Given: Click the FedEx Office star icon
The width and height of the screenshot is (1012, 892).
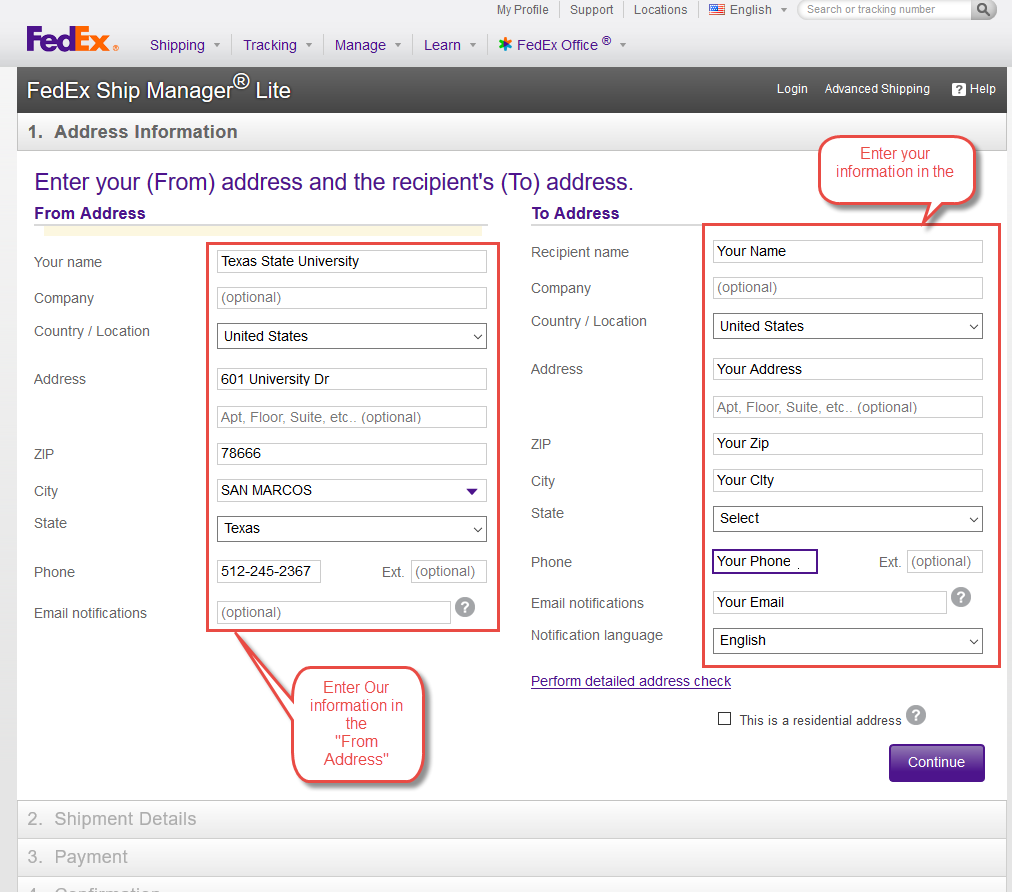Looking at the screenshot, I should click(506, 45).
